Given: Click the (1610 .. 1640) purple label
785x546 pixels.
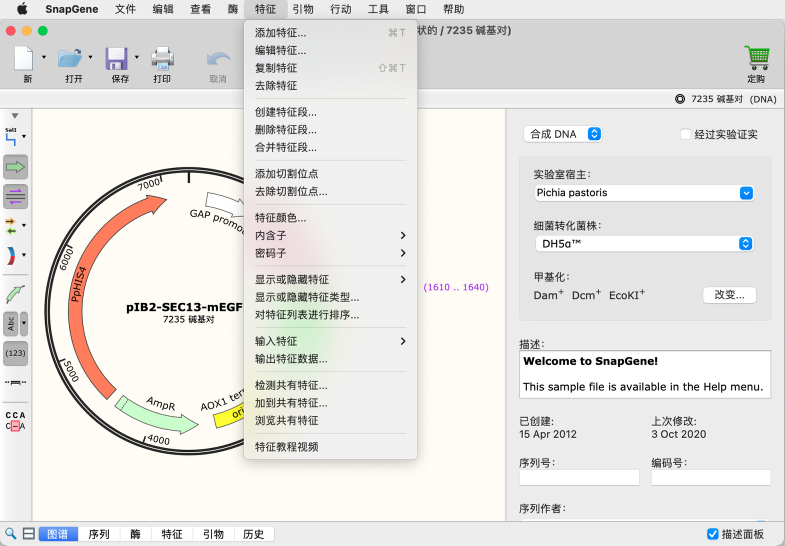Looking at the screenshot, I should [x=456, y=287].
